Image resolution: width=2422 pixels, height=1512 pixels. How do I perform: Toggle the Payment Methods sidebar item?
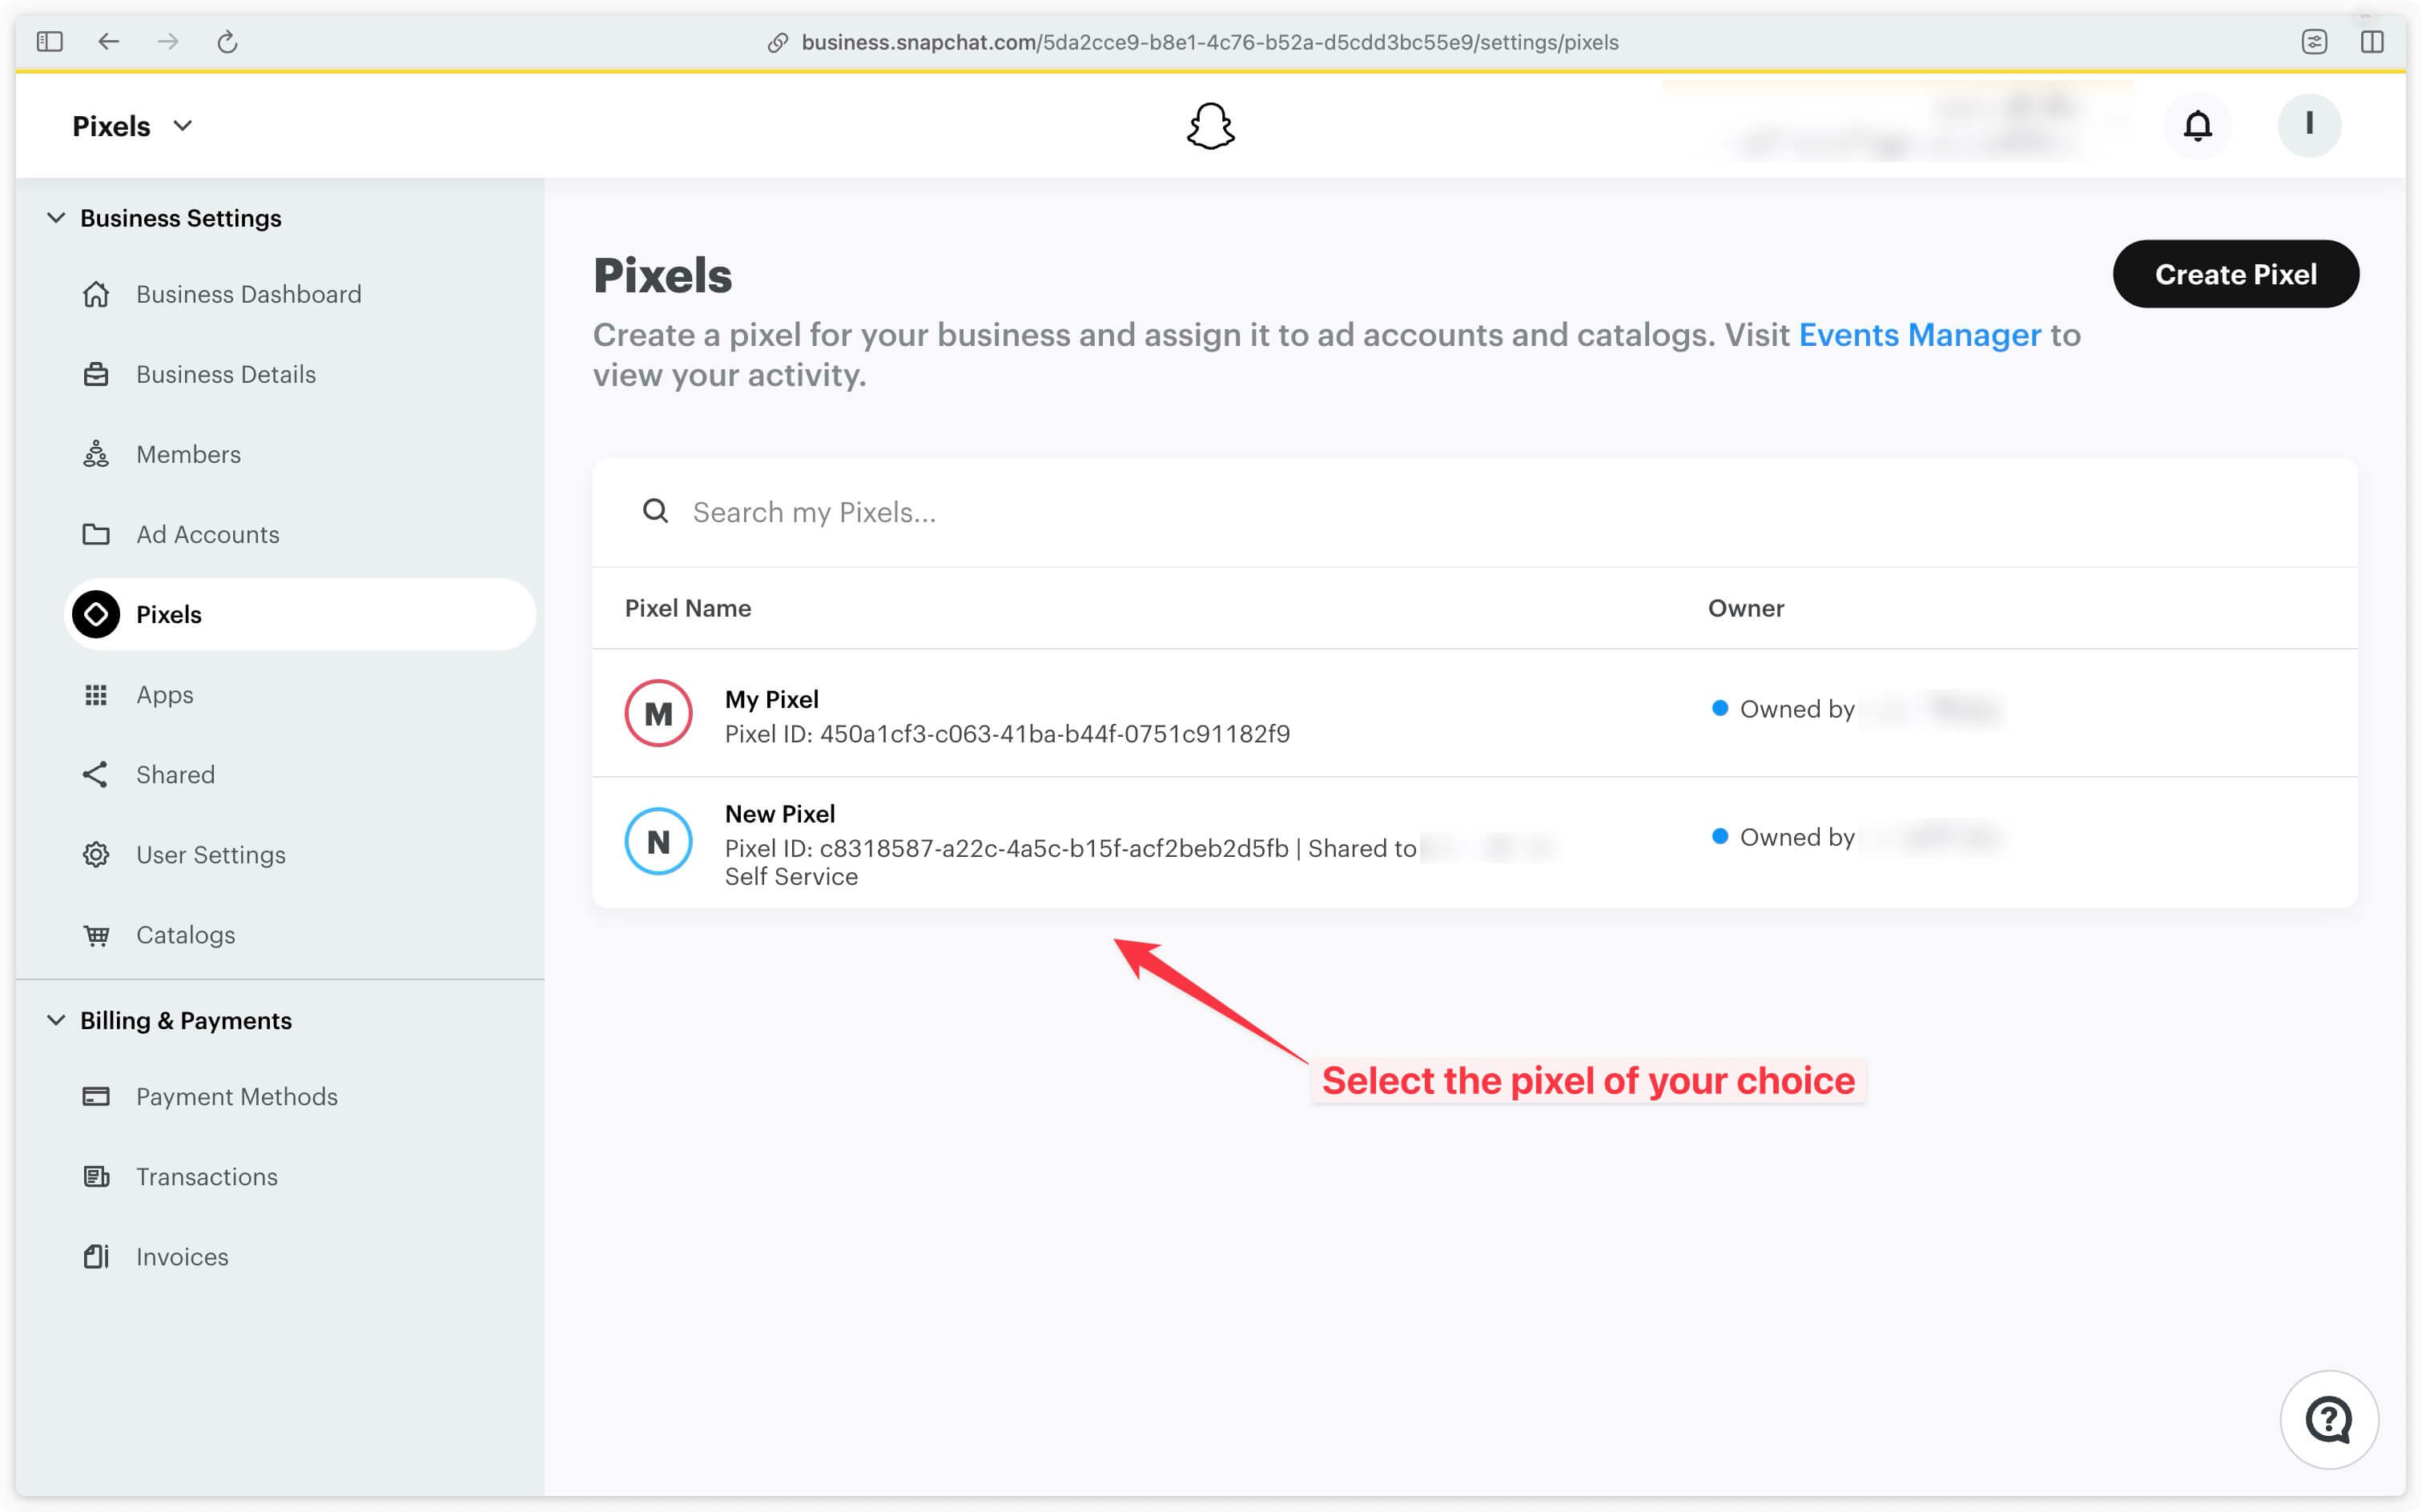pos(237,1096)
